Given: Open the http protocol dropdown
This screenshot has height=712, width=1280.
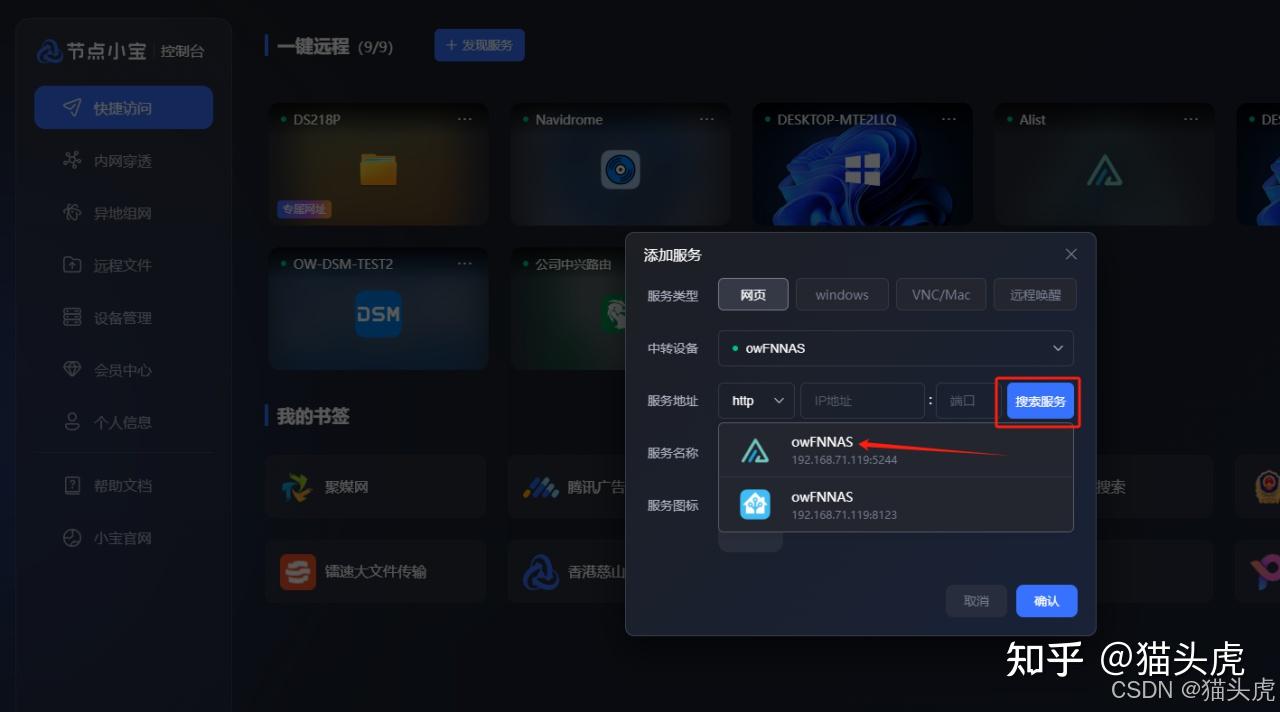Looking at the screenshot, I should tap(755, 400).
